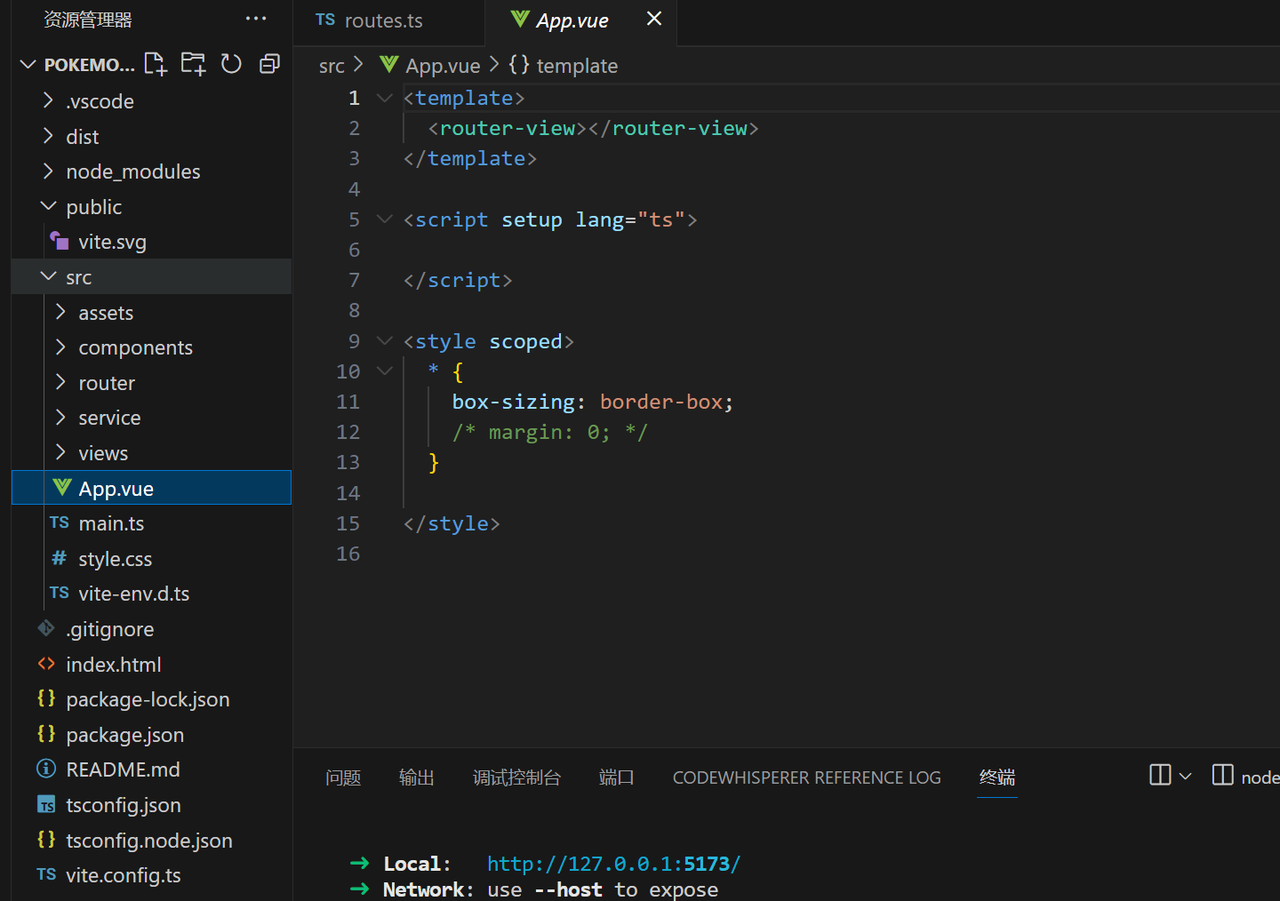Image resolution: width=1280 pixels, height=901 pixels.
Task: Open the http://127.0.0.1:5173/ link in terminal
Action: [614, 864]
